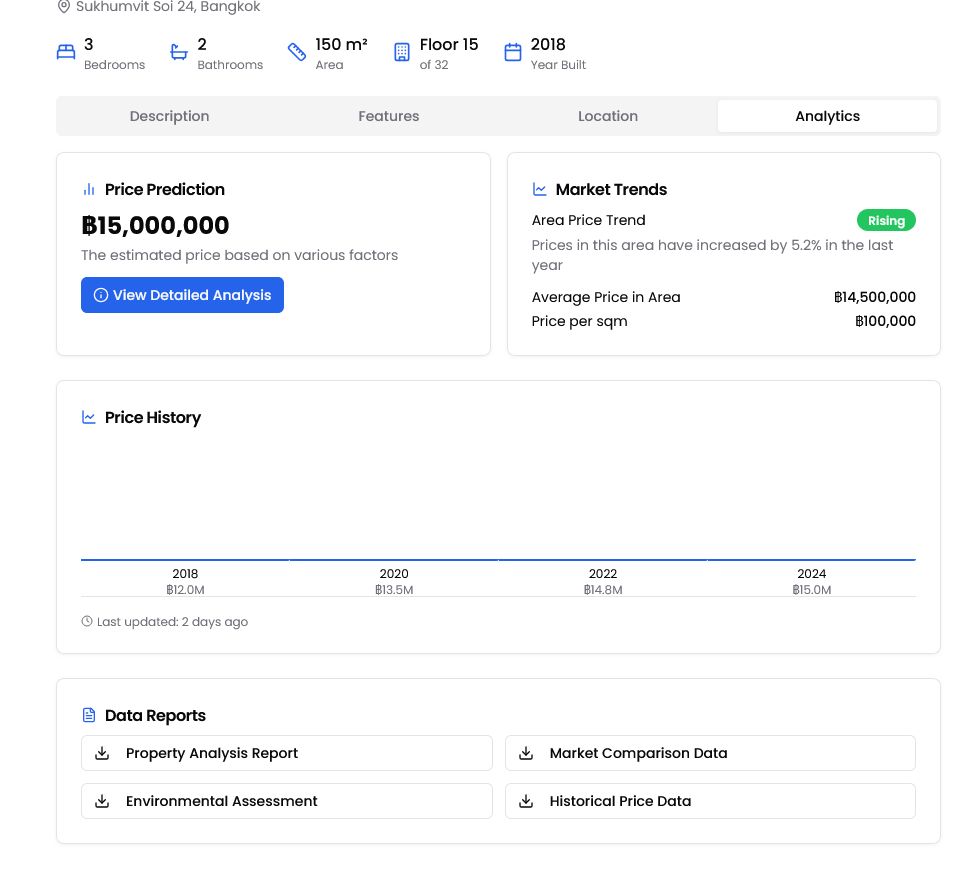Click the bathtub icon next to Bathrooms
This screenshot has width=961, height=871.
pyautogui.click(x=179, y=53)
